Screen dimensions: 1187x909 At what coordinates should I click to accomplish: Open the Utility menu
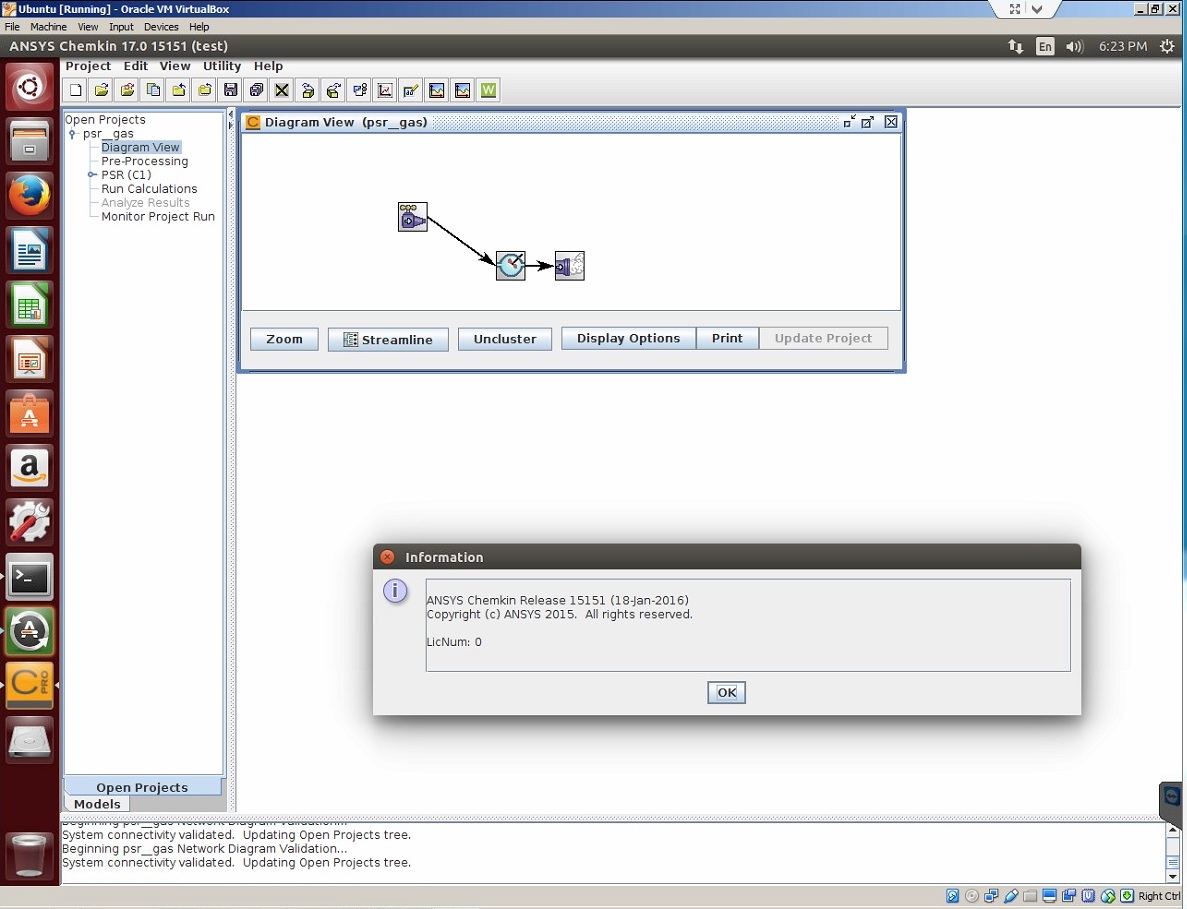pyautogui.click(x=222, y=66)
